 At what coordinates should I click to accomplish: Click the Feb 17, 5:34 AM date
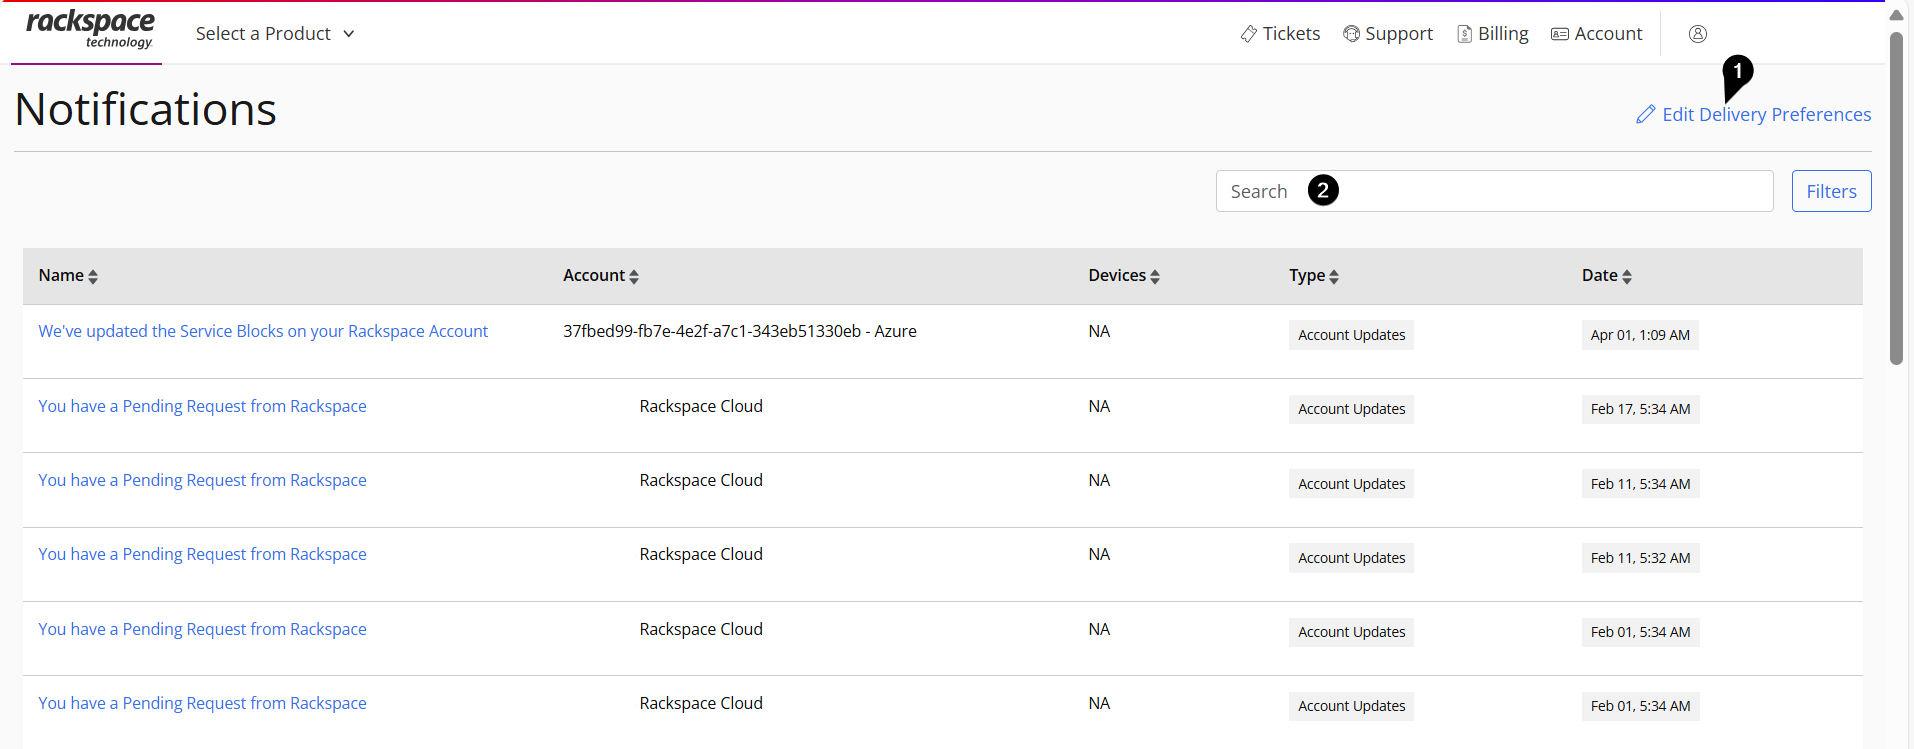pos(1640,409)
